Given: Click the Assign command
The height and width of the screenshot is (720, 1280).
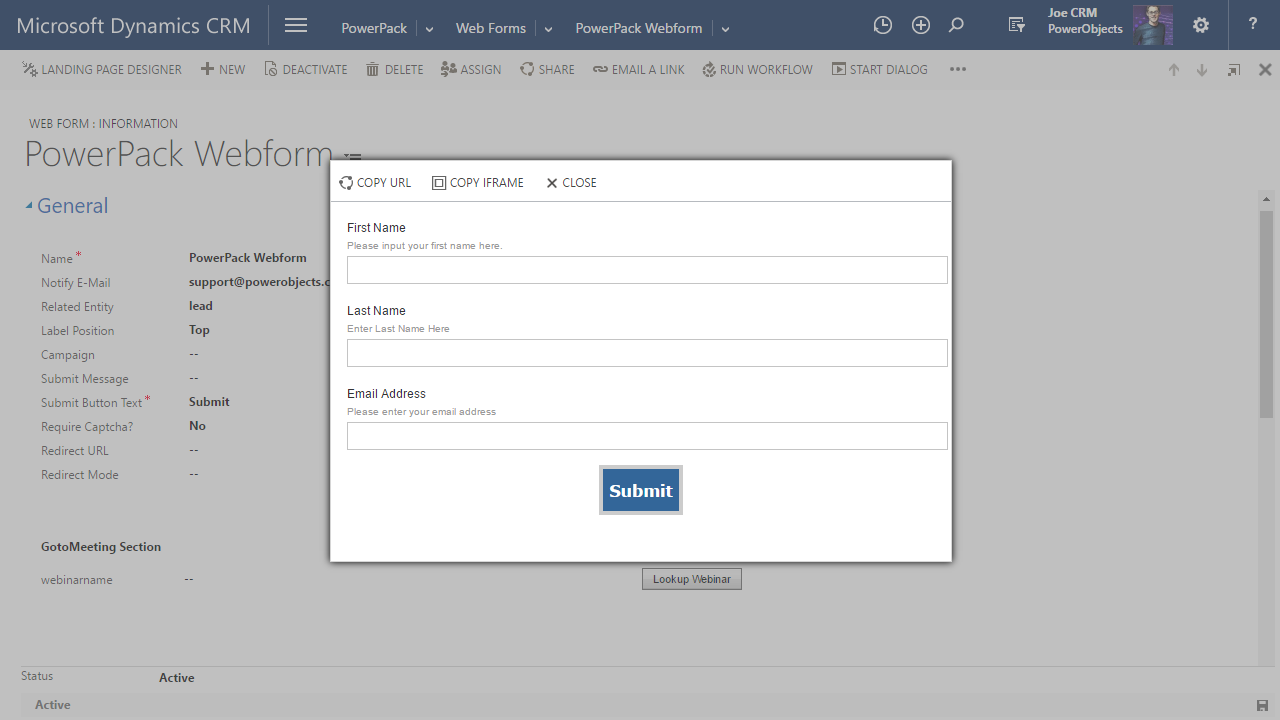Looking at the screenshot, I should click(471, 70).
